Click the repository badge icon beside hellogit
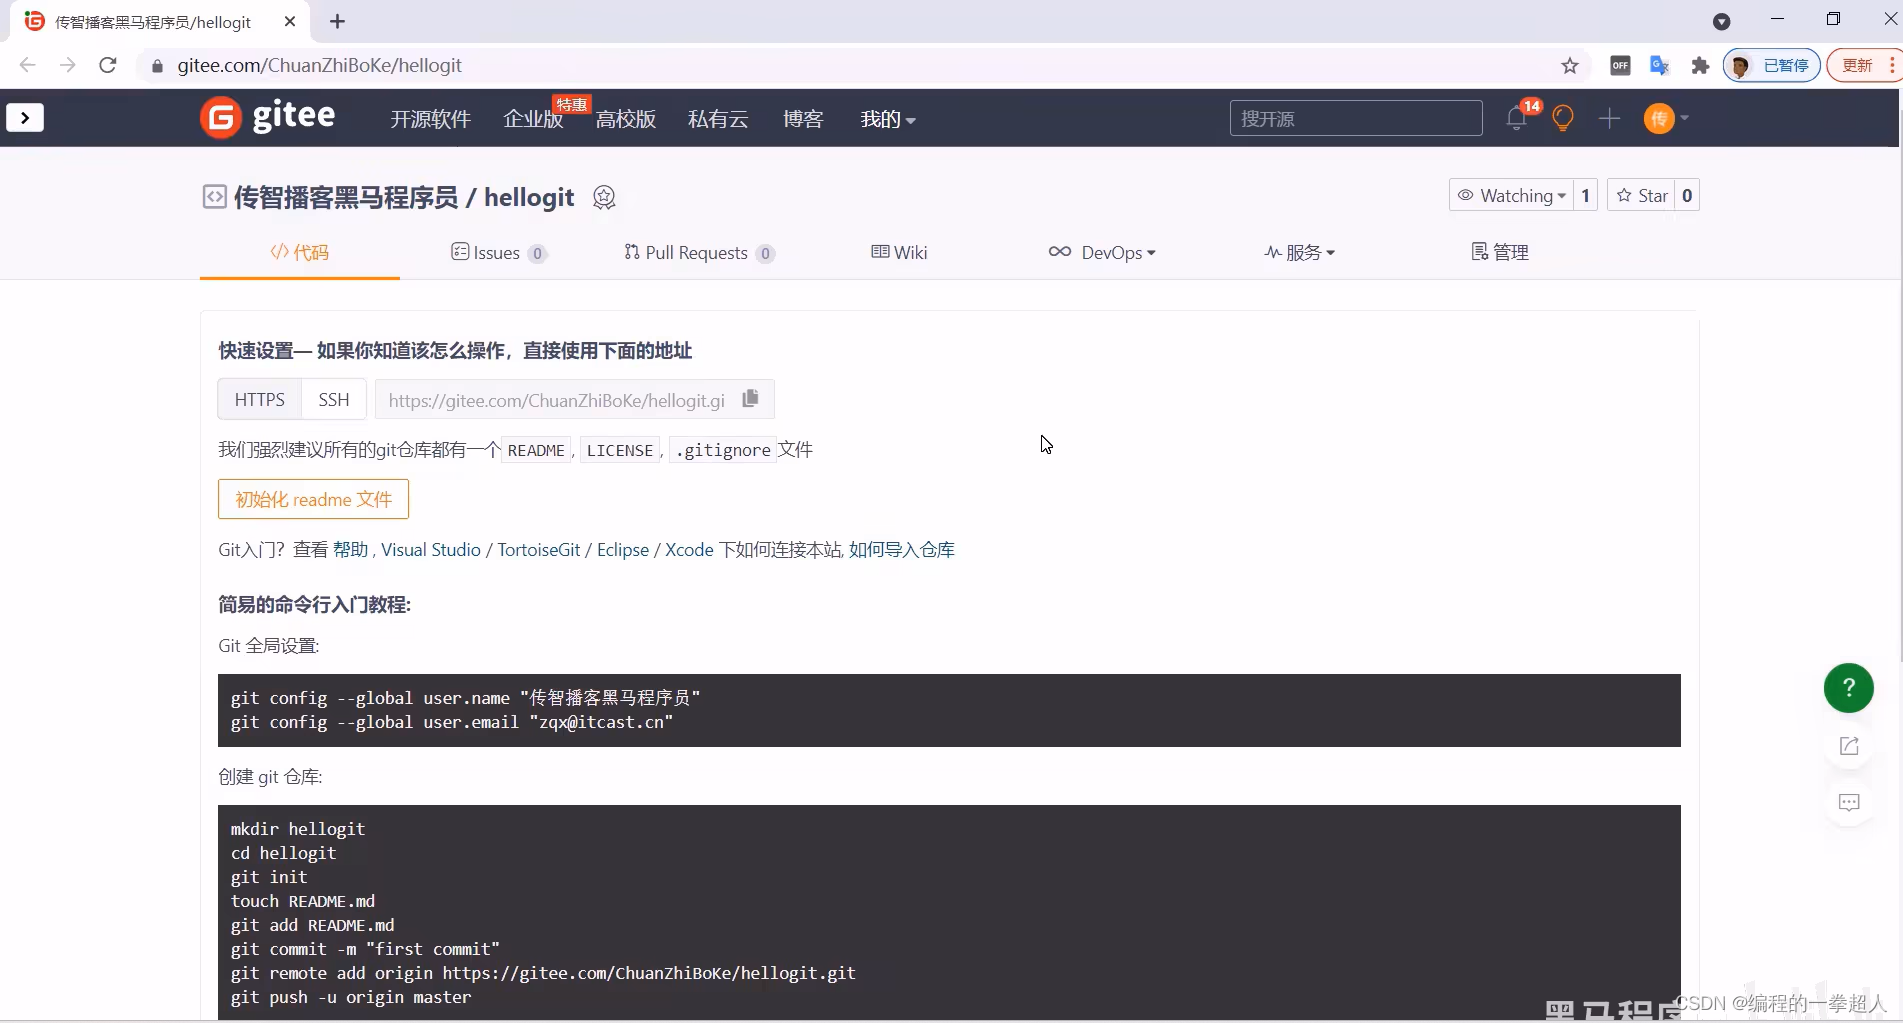 tap(604, 197)
